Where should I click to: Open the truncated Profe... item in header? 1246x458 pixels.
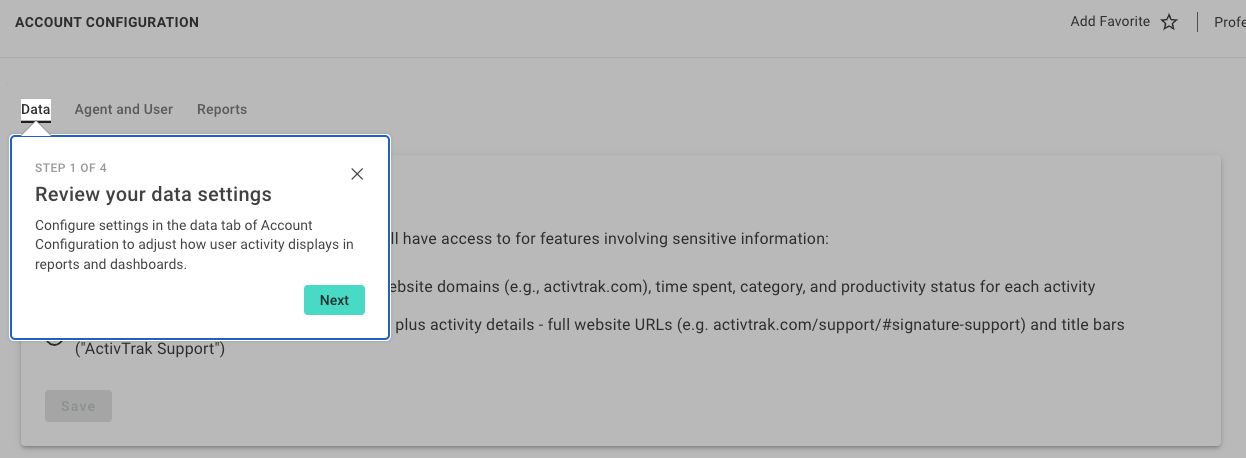click(1229, 22)
